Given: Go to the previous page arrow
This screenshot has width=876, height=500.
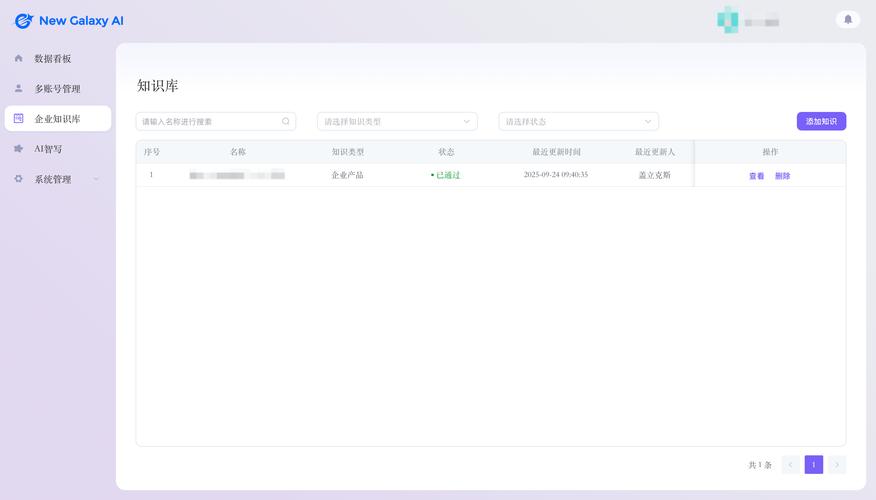Looking at the screenshot, I should [791, 465].
